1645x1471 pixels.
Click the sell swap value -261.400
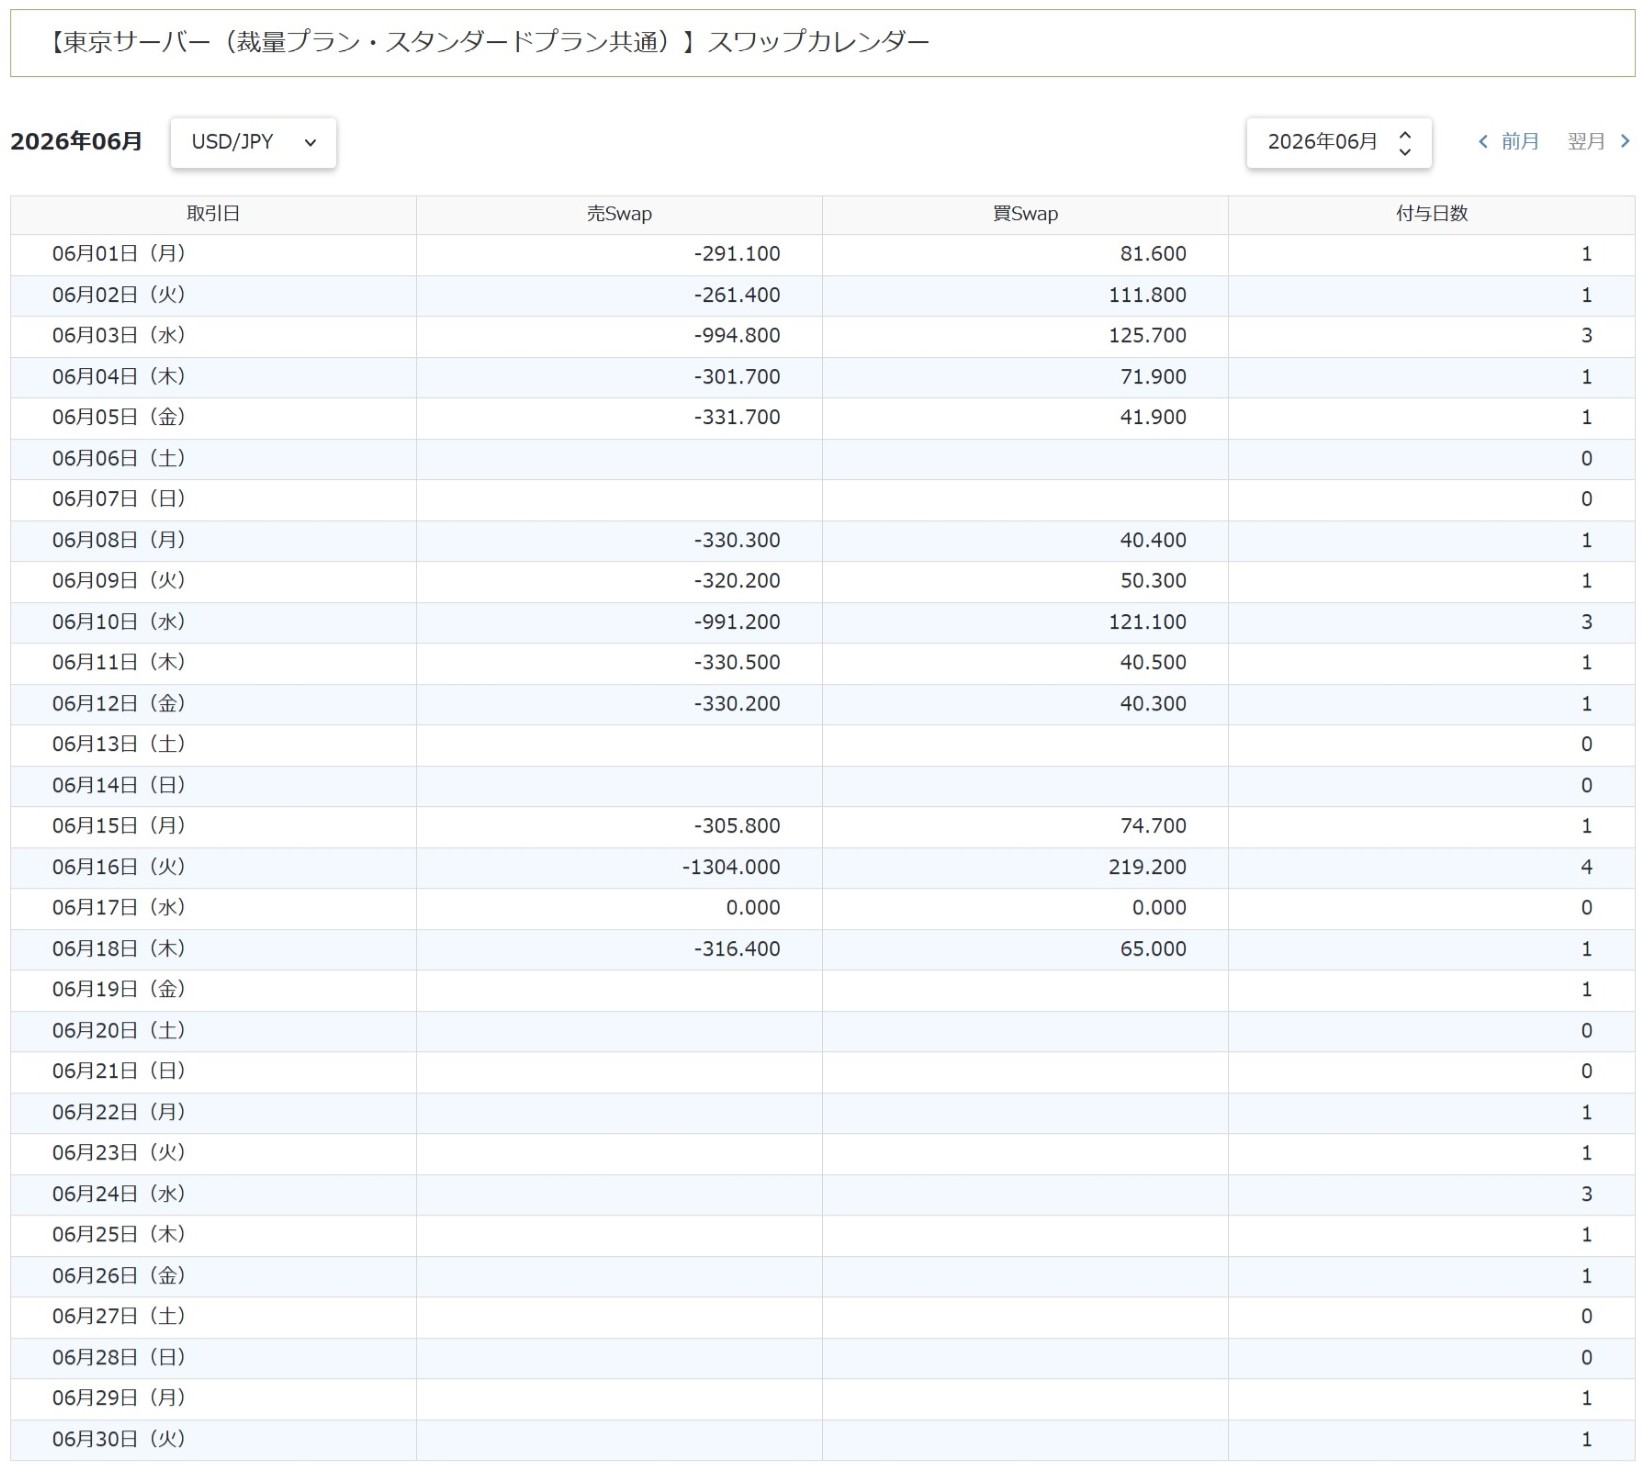click(737, 295)
